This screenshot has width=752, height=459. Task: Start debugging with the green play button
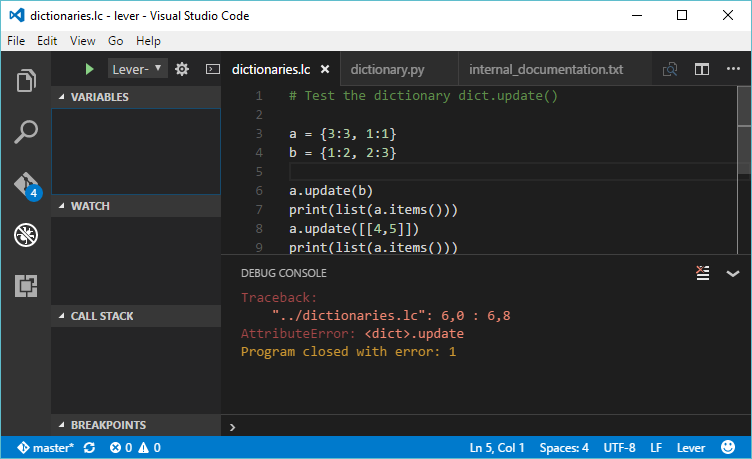[90, 70]
